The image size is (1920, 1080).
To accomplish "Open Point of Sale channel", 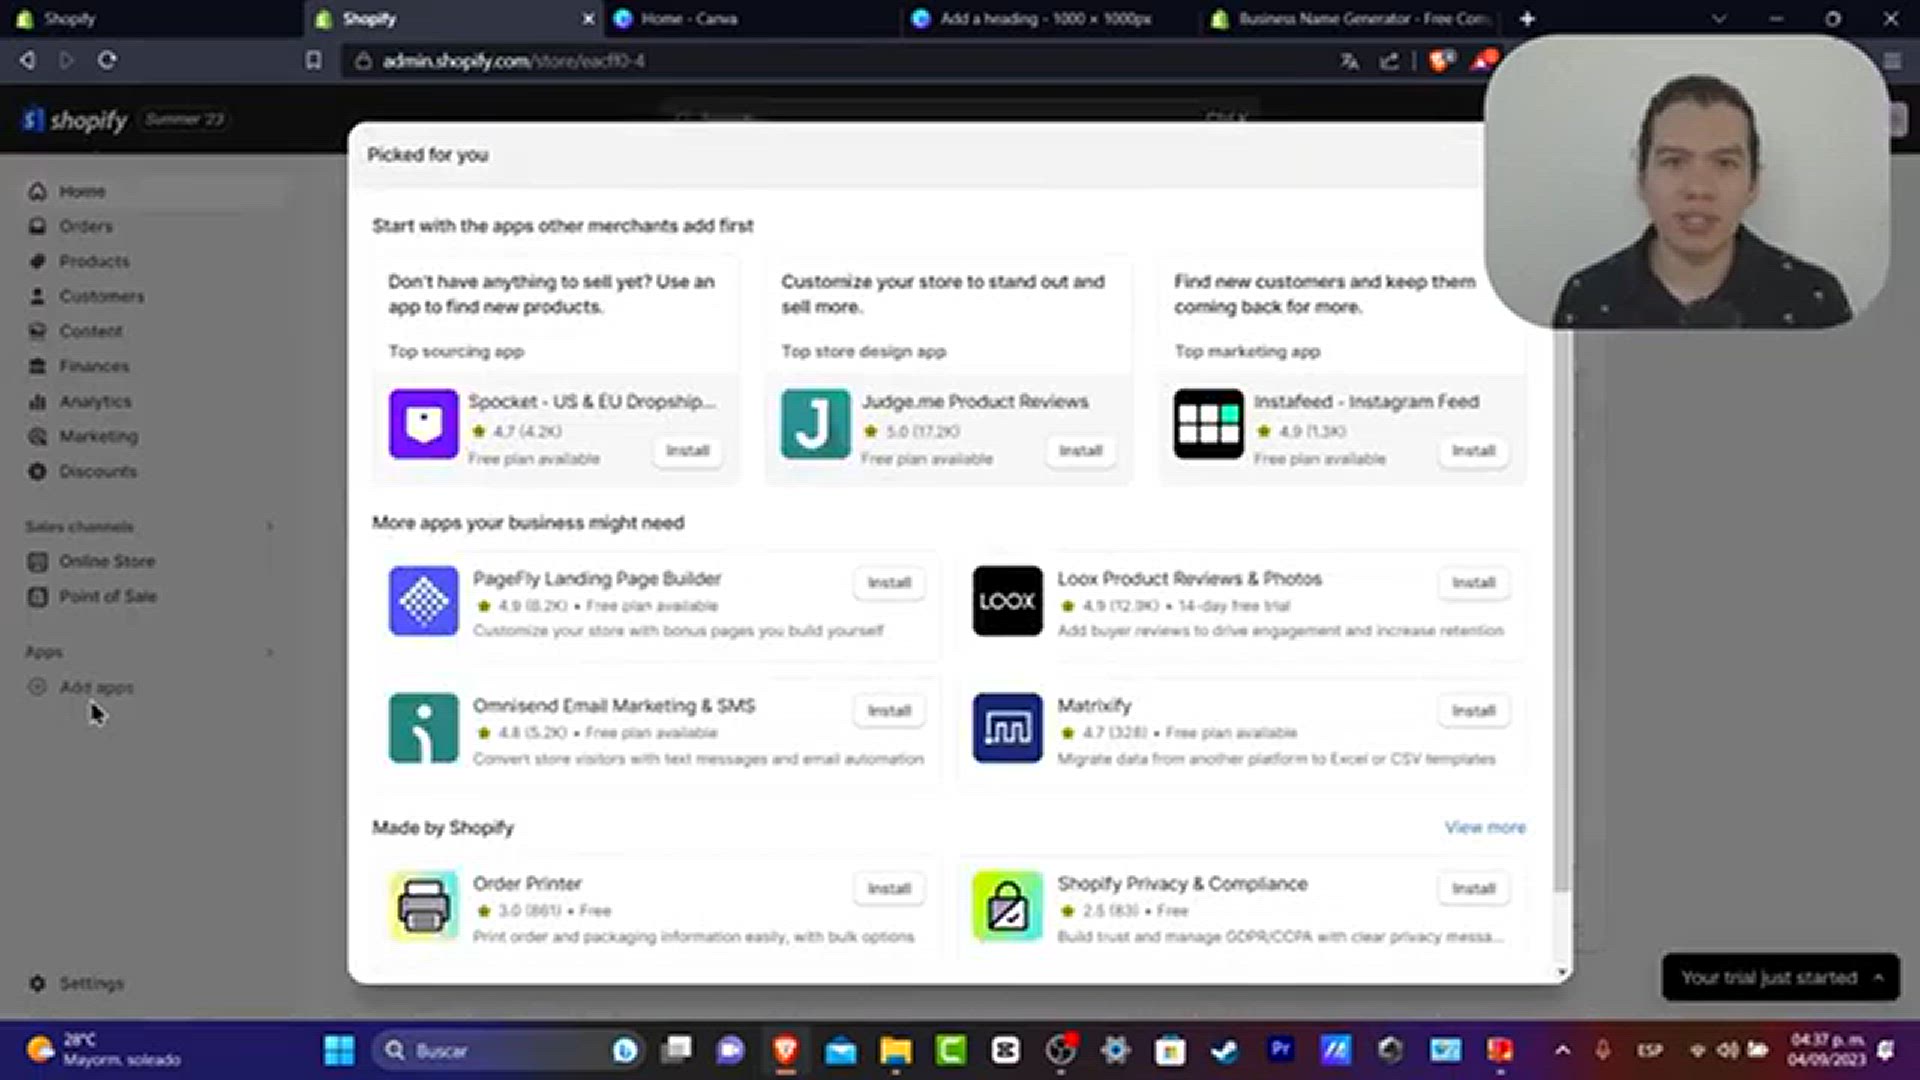I will pos(107,596).
